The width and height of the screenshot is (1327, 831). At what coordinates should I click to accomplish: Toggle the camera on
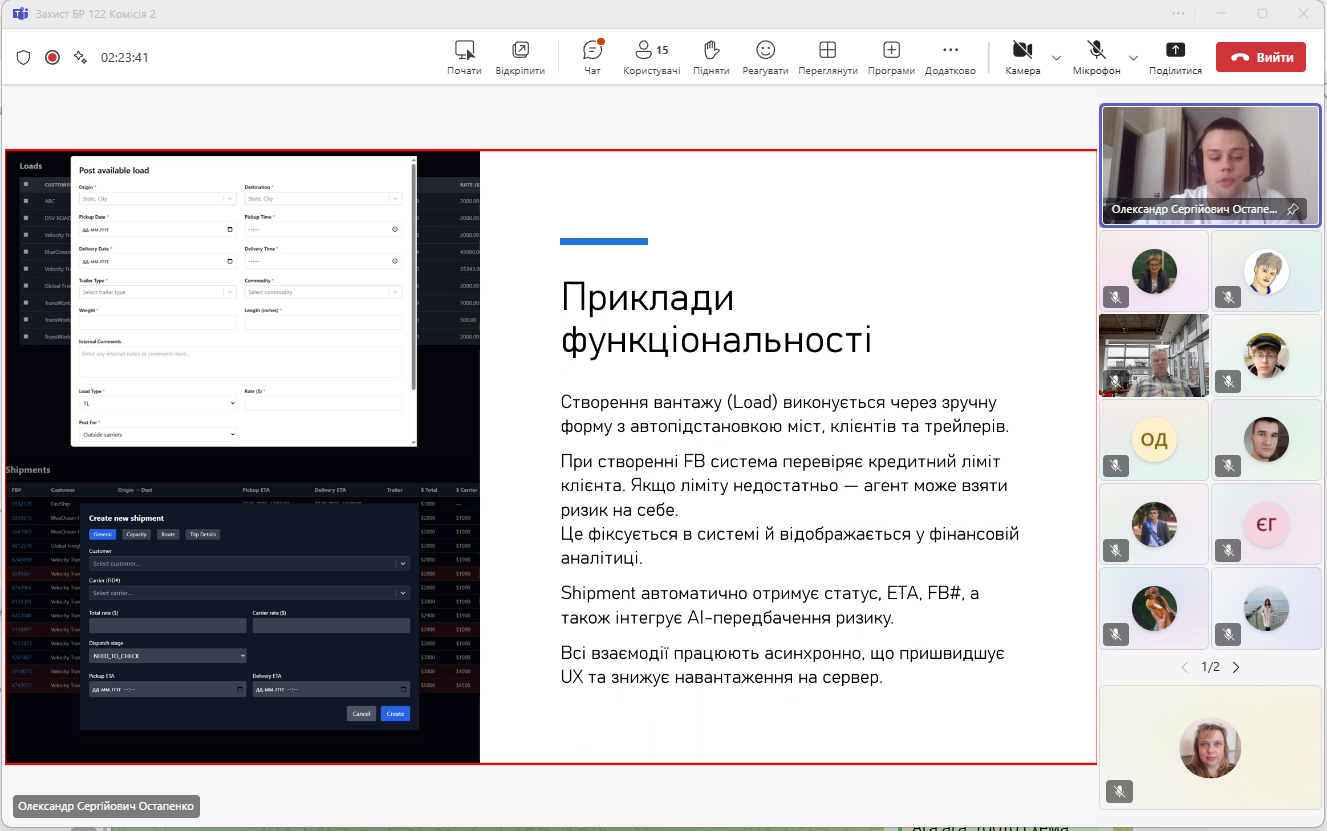pyautogui.click(x=1022, y=56)
